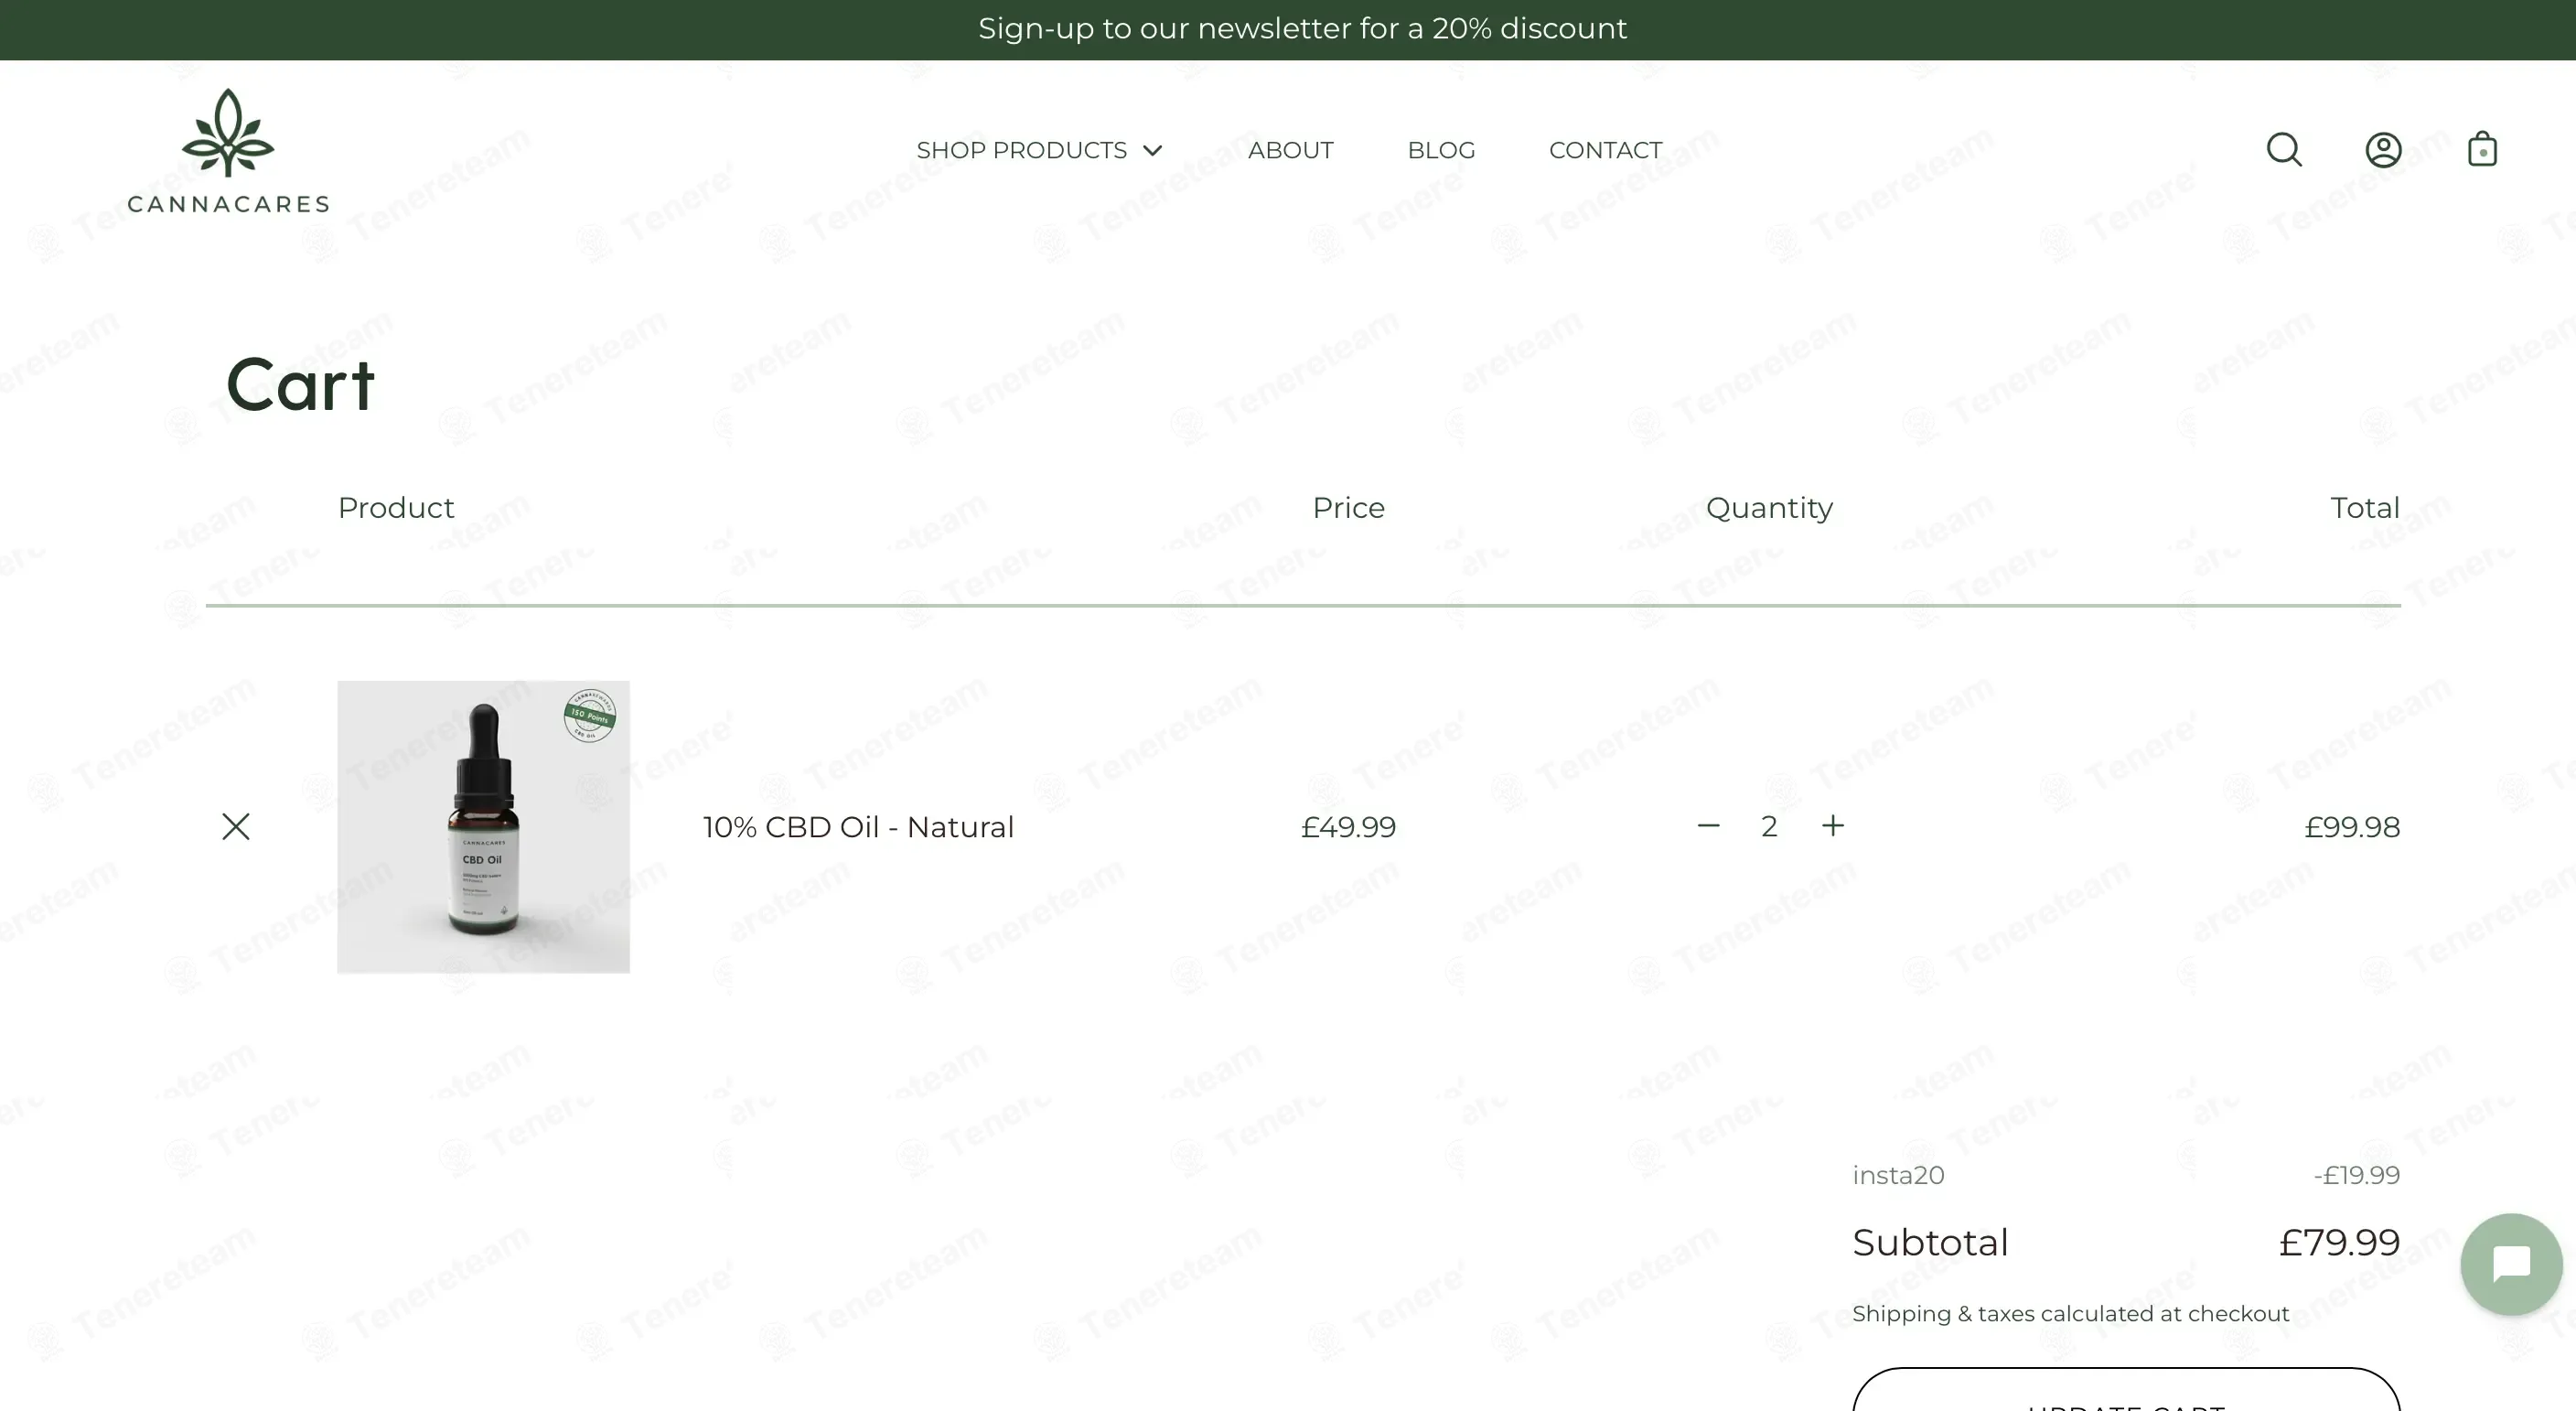Click the £99.98 line total
Image resolution: width=2576 pixels, height=1411 pixels.
point(2352,827)
